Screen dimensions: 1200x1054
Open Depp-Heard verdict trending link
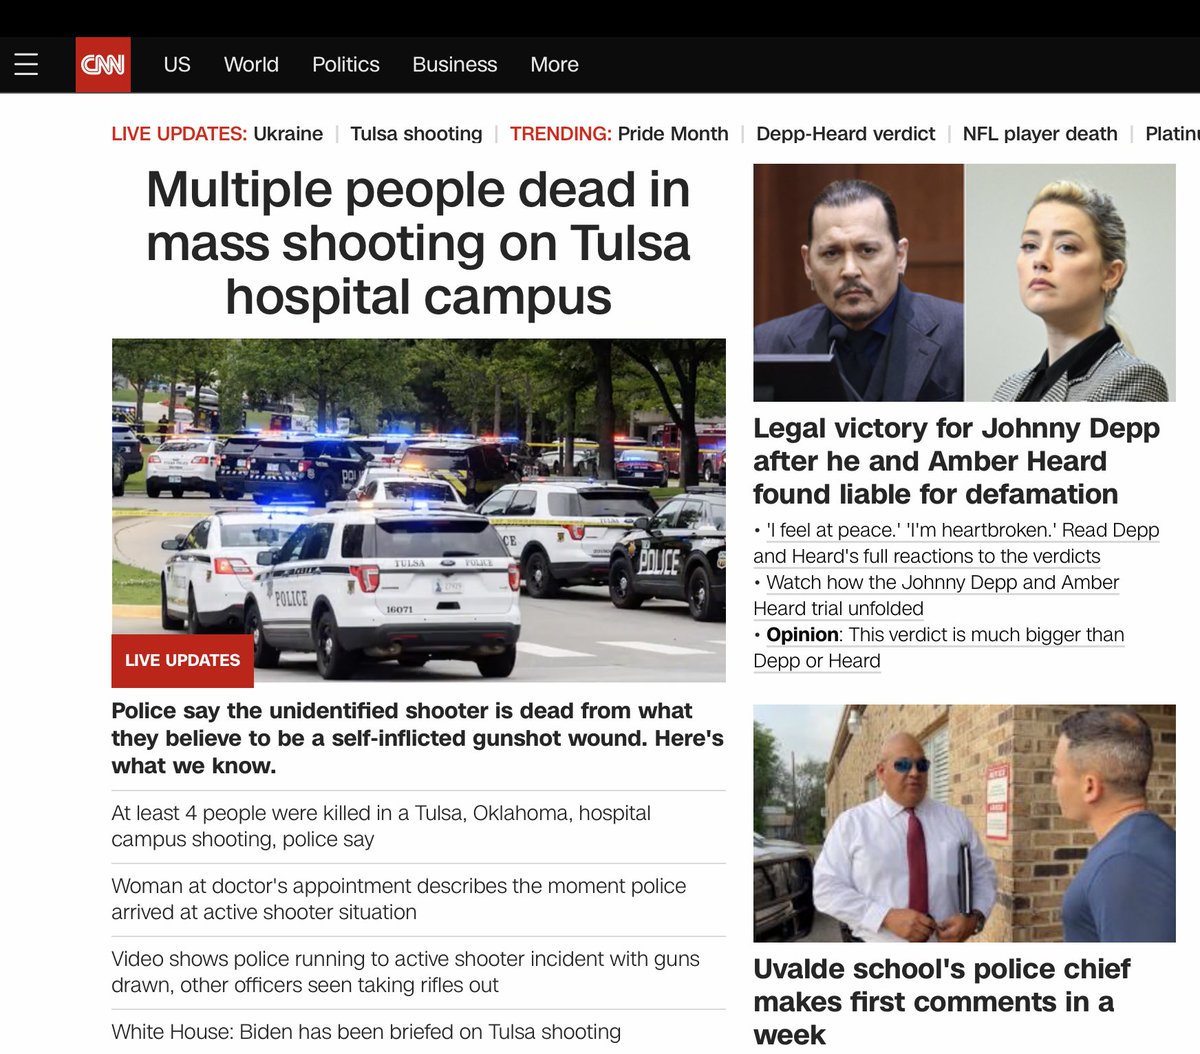(x=846, y=134)
